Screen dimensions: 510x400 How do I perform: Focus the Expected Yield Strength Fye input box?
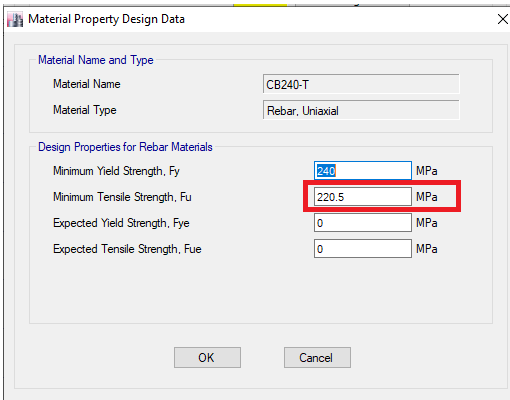(363, 223)
